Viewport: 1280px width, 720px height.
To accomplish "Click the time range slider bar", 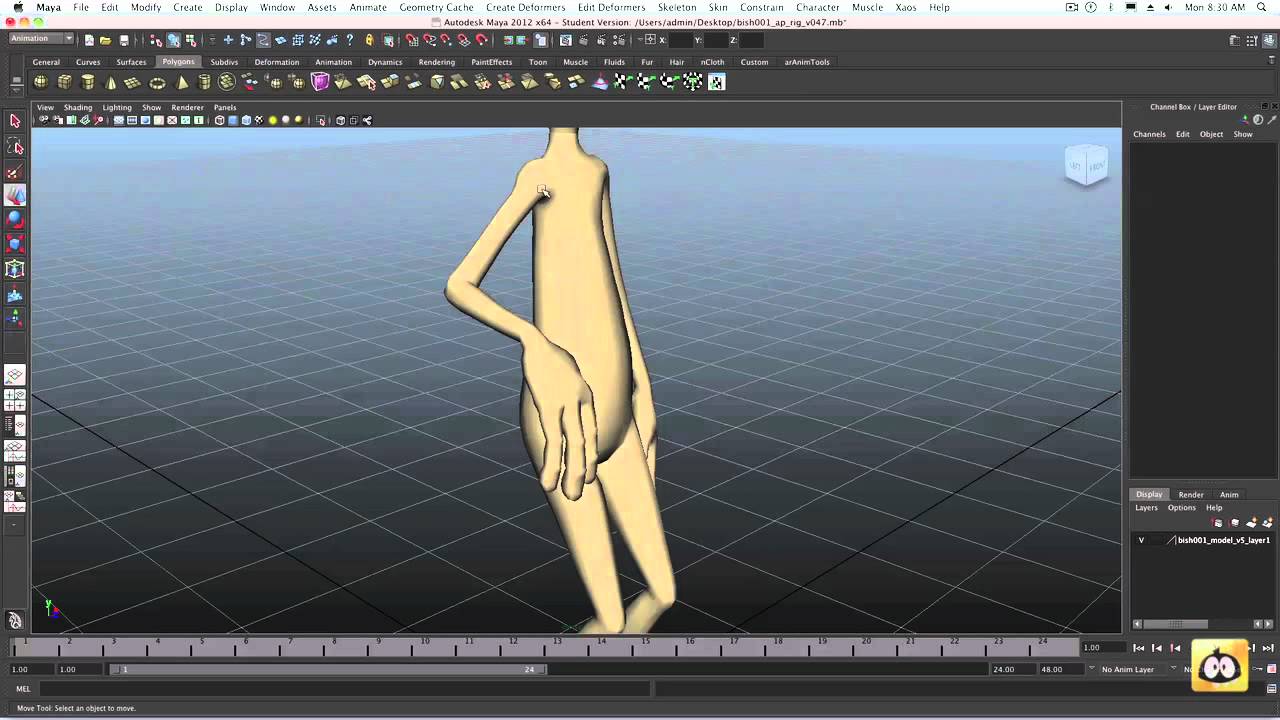I will pyautogui.click(x=328, y=669).
